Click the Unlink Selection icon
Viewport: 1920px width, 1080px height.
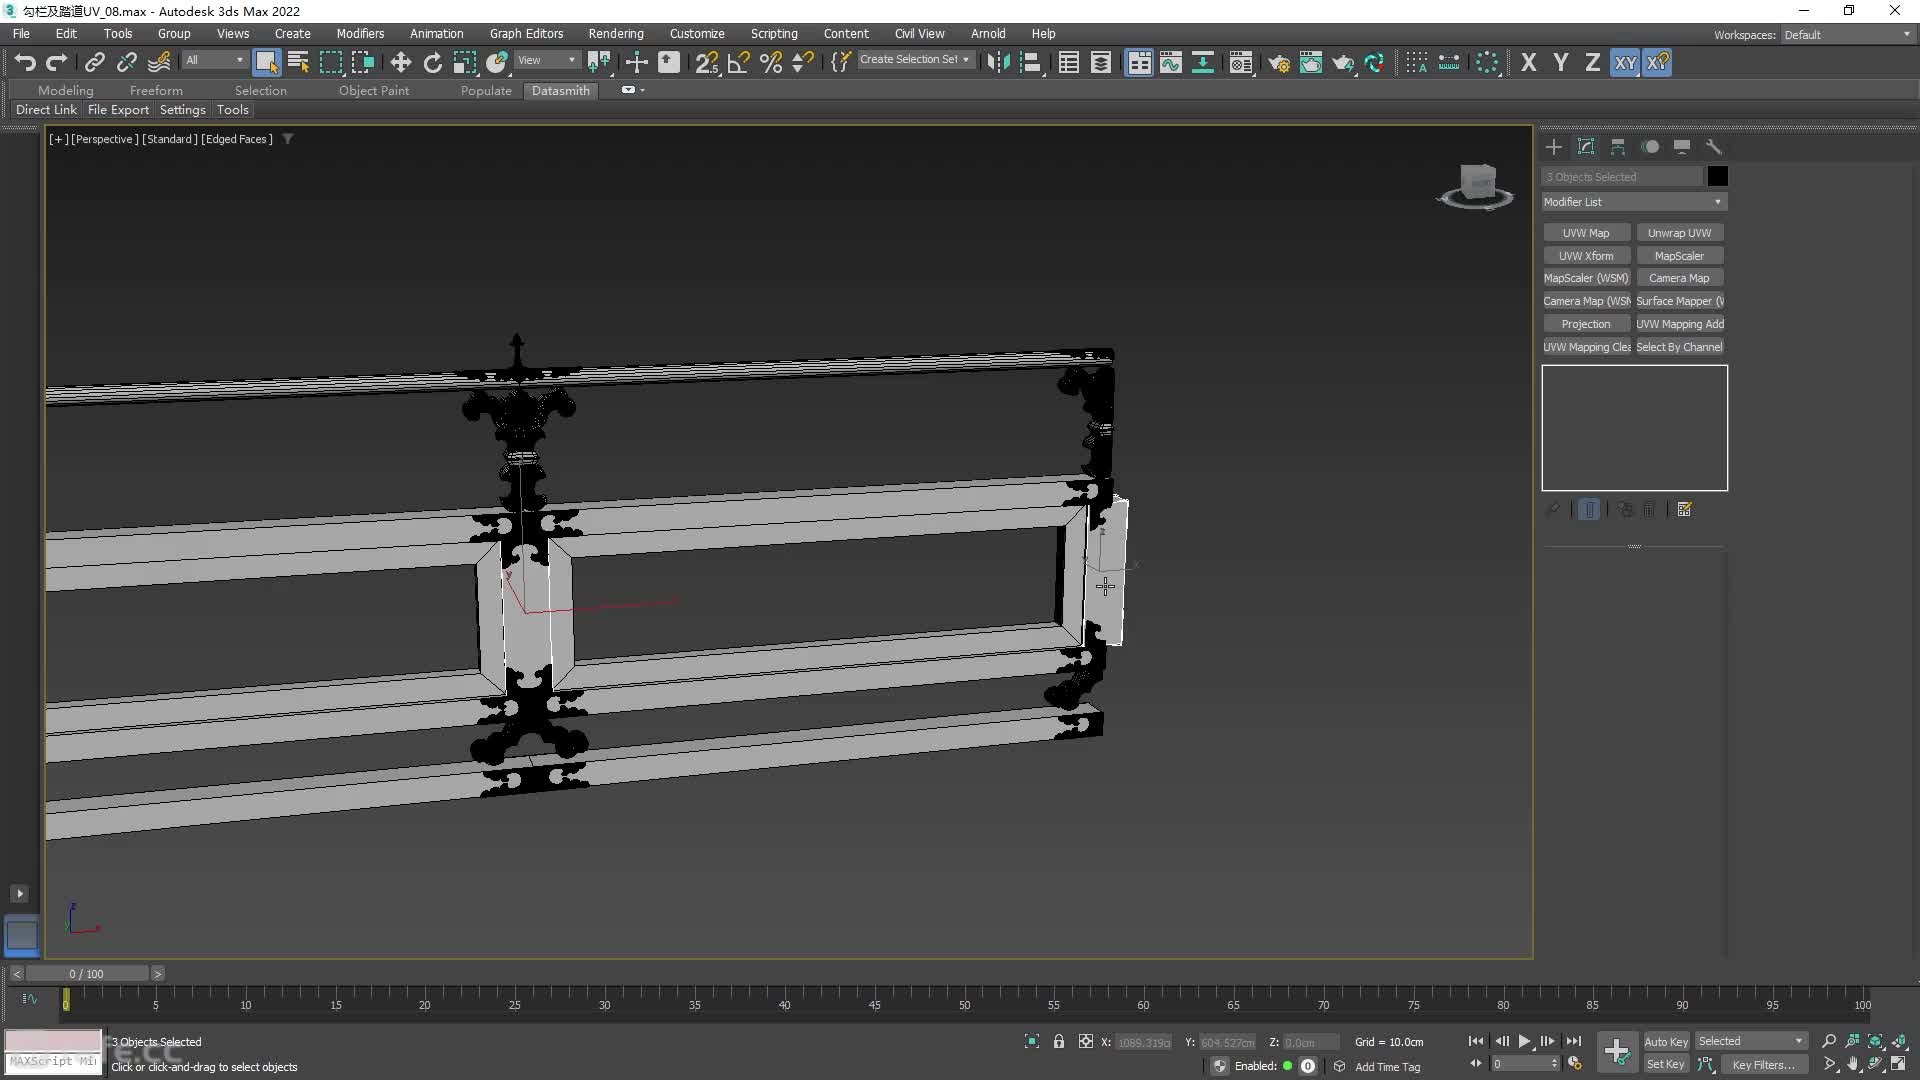[126, 62]
